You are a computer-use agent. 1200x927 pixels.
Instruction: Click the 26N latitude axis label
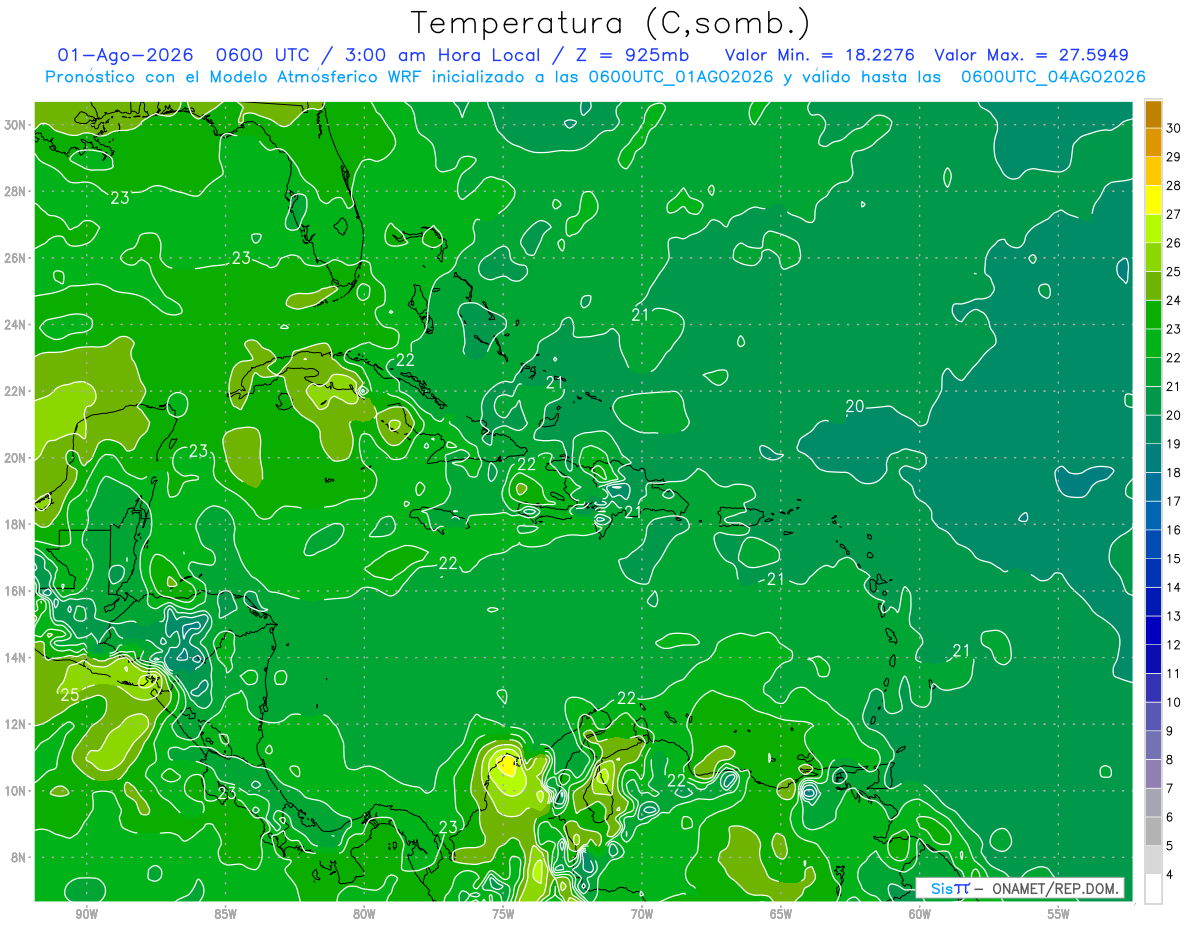click(17, 258)
